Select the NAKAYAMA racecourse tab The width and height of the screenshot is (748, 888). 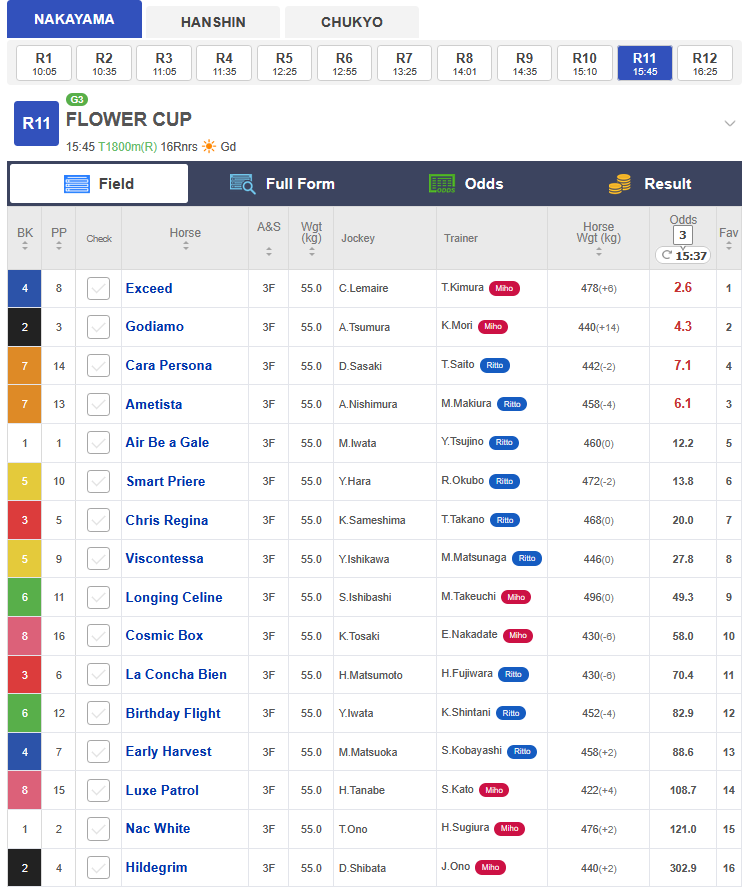click(74, 19)
